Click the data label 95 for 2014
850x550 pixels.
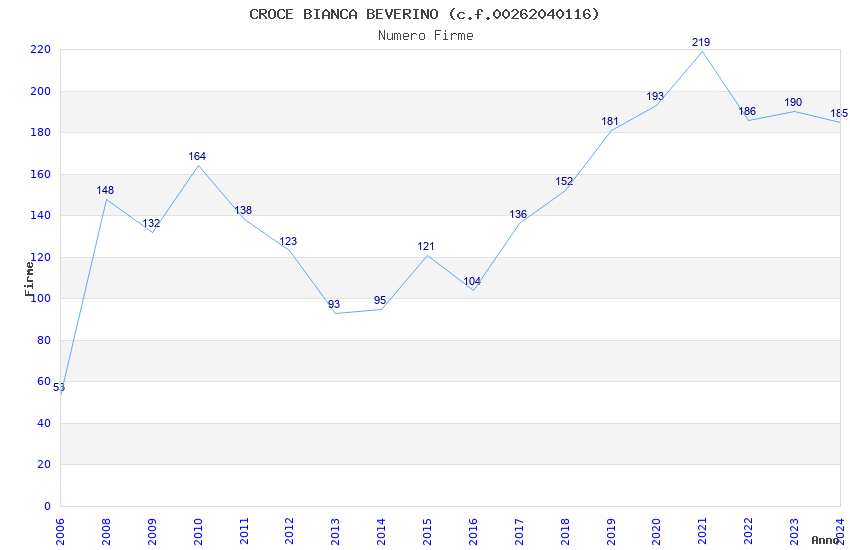click(380, 300)
